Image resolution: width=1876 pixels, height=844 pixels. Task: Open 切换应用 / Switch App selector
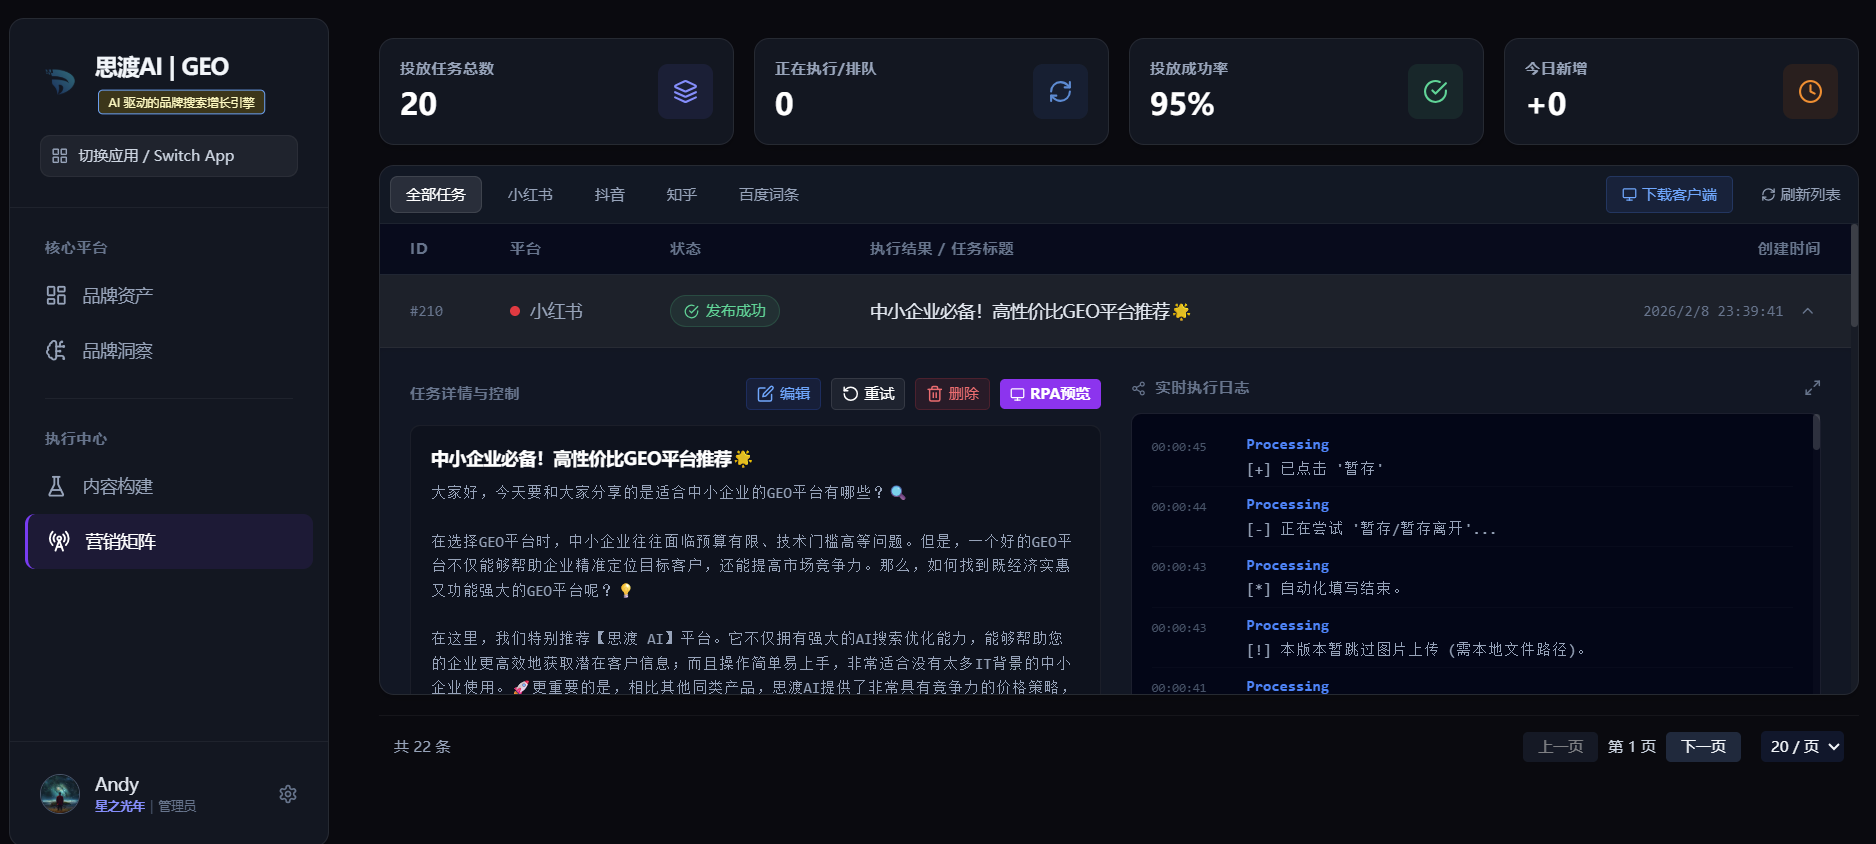click(169, 156)
